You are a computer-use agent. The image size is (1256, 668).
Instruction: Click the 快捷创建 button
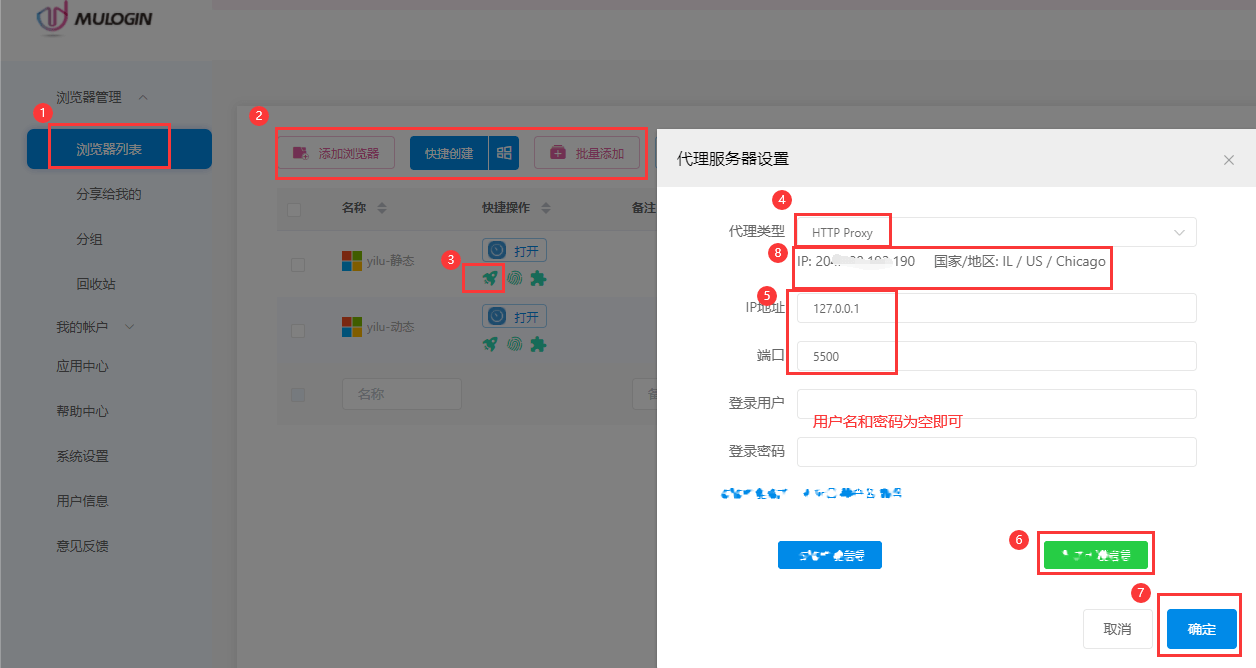click(x=449, y=153)
